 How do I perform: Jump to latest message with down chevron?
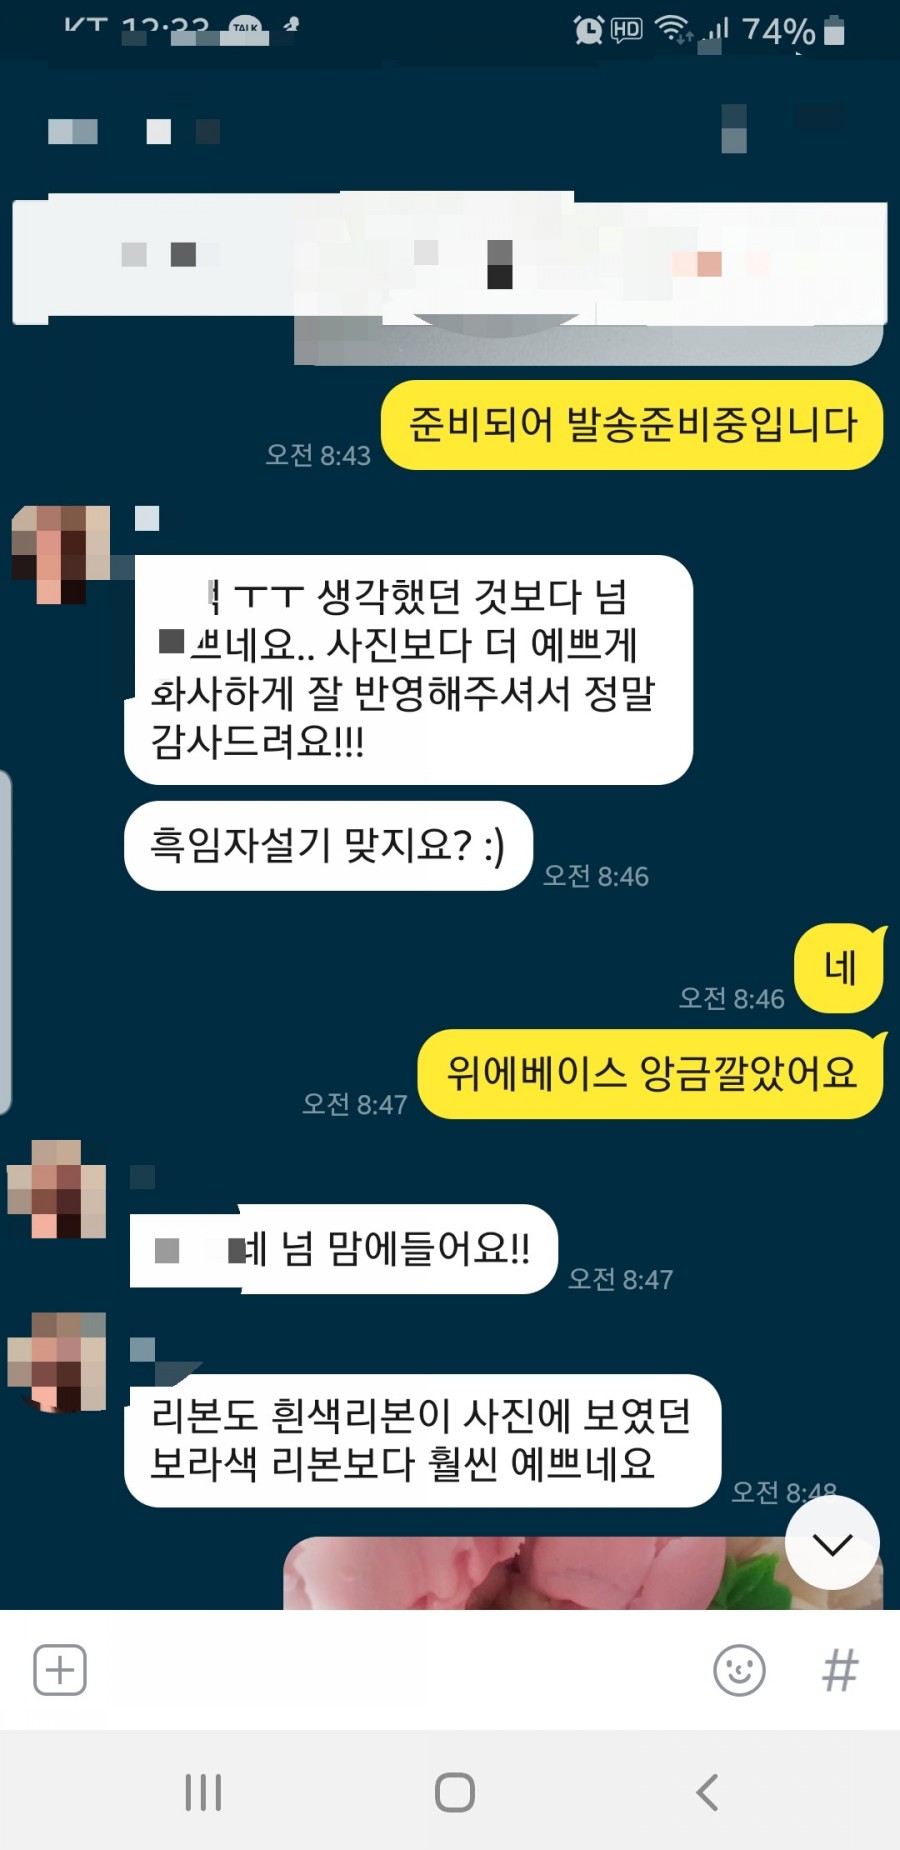point(832,1544)
